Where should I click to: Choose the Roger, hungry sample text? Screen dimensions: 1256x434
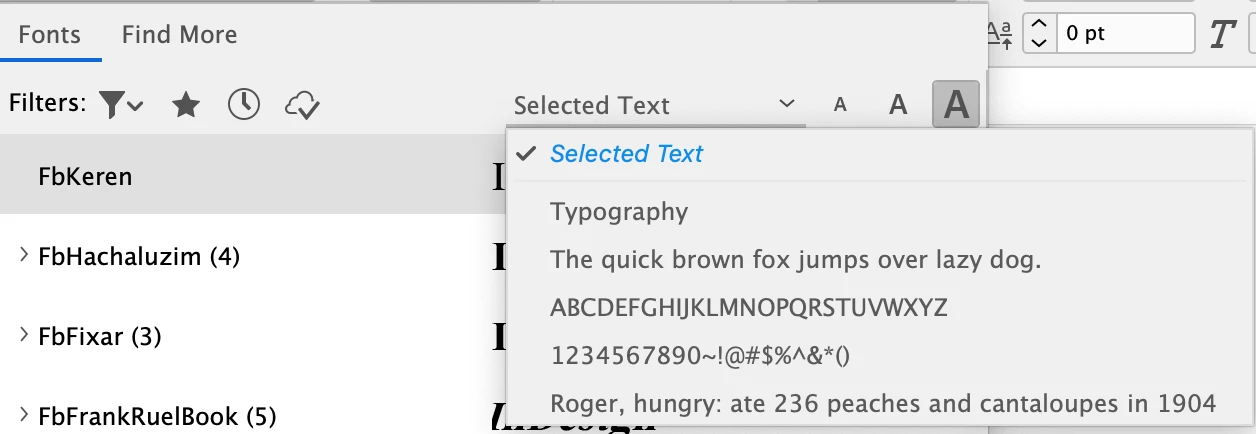click(883, 404)
